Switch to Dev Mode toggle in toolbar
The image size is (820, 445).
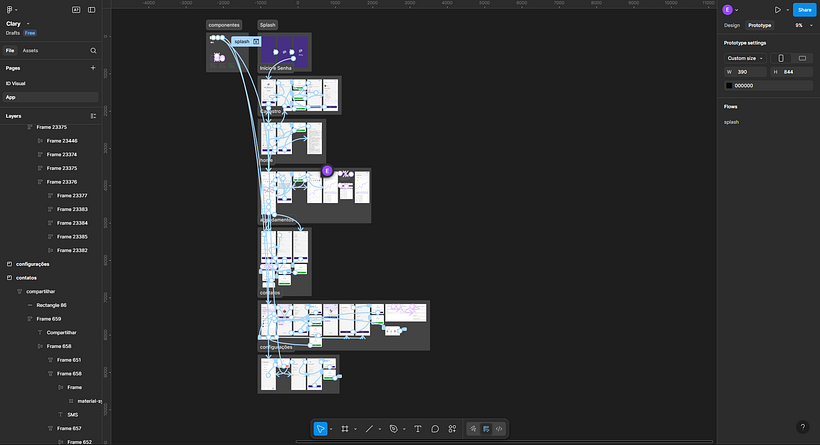(x=499, y=429)
